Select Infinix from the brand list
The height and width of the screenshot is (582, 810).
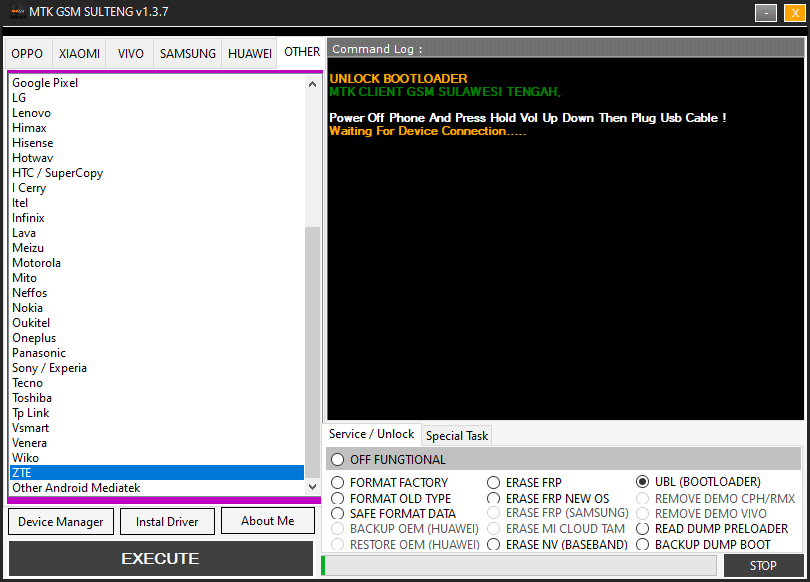coord(28,218)
